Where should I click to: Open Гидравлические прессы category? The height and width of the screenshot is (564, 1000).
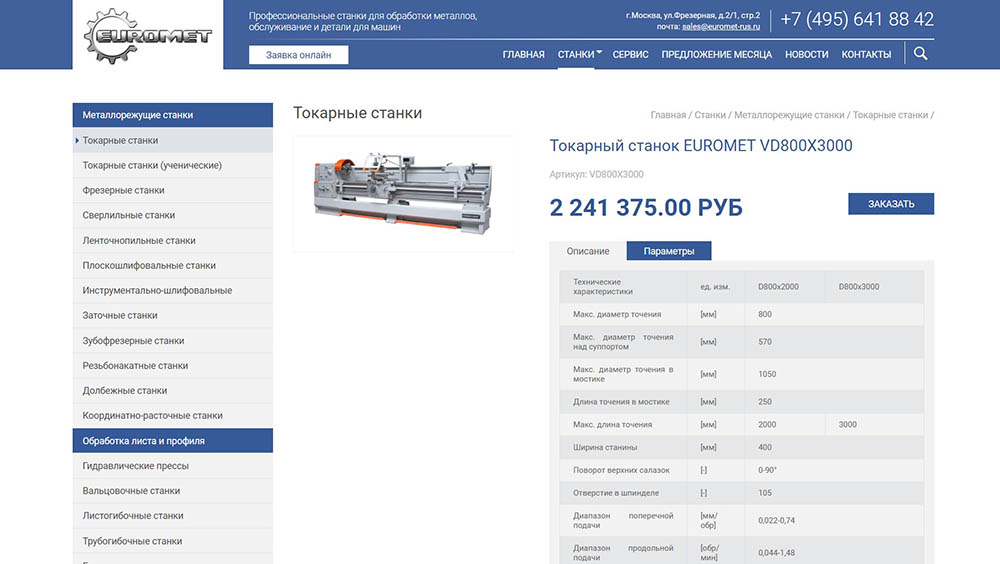pos(173,466)
